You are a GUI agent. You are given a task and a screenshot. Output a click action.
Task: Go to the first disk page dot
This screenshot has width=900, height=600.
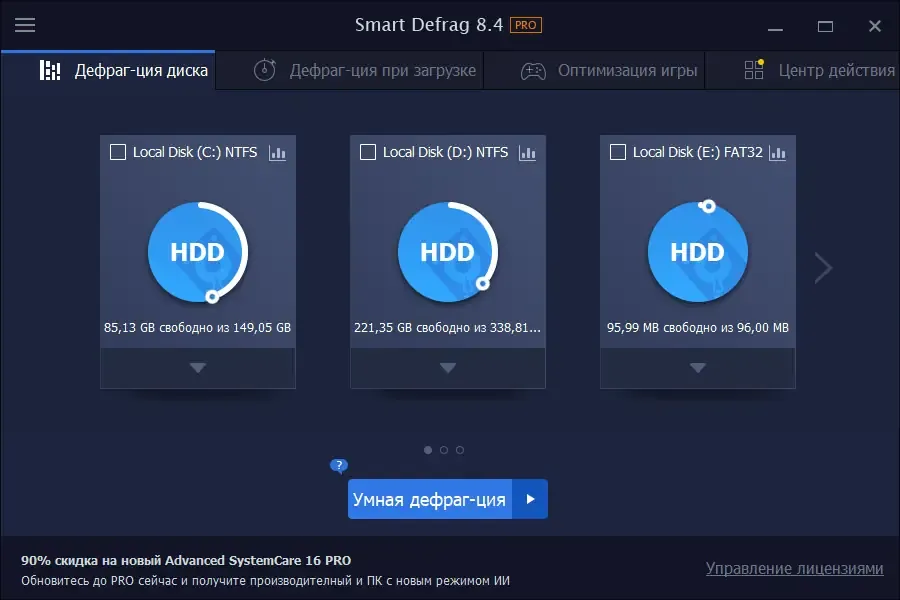click(428, 450)
